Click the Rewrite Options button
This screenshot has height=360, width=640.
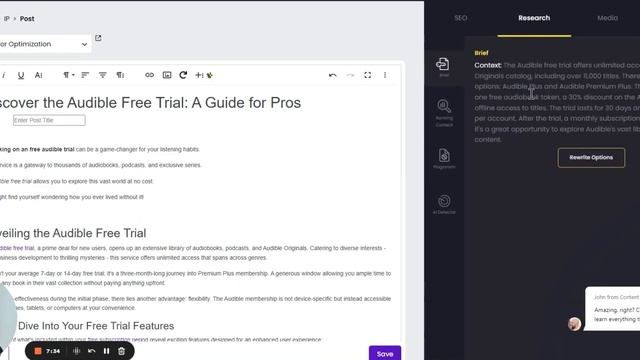click(x=591, y=158)
